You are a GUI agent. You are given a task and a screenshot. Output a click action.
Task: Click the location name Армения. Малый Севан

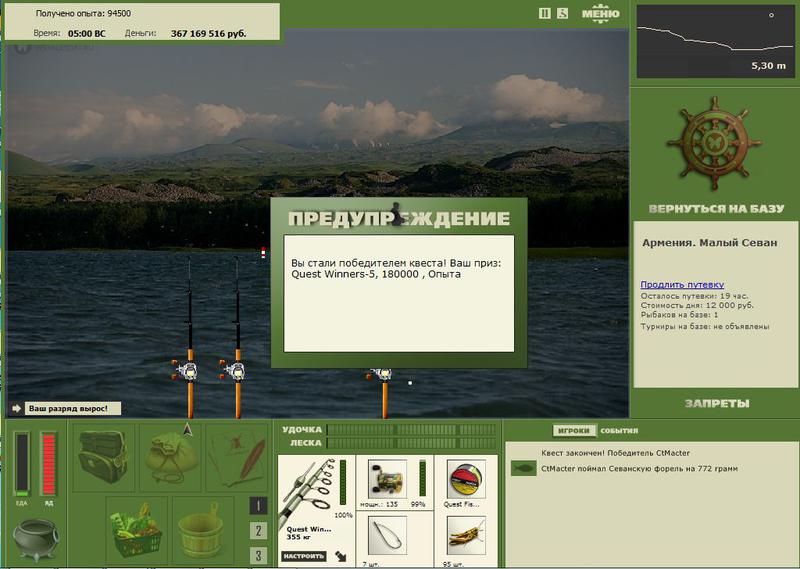710,243
